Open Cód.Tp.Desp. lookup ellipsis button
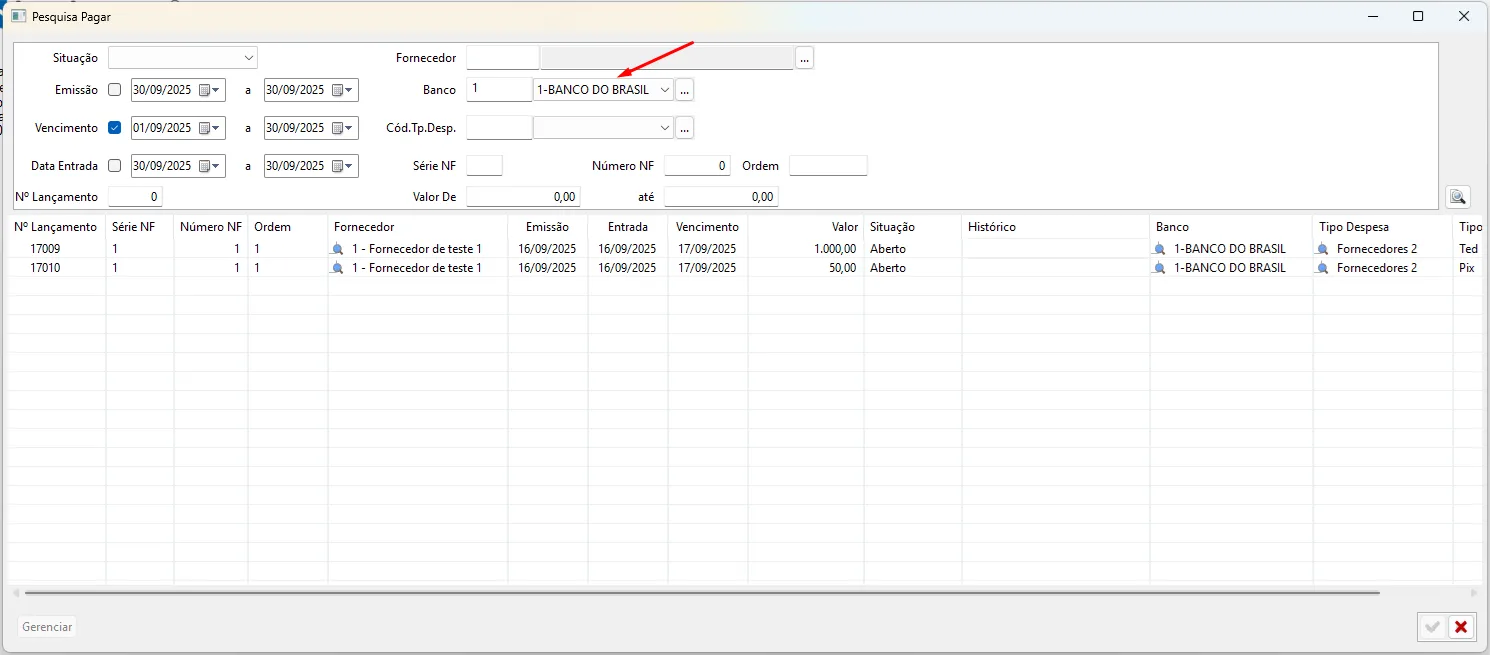 pyautogui.click(x=684, y=128)
